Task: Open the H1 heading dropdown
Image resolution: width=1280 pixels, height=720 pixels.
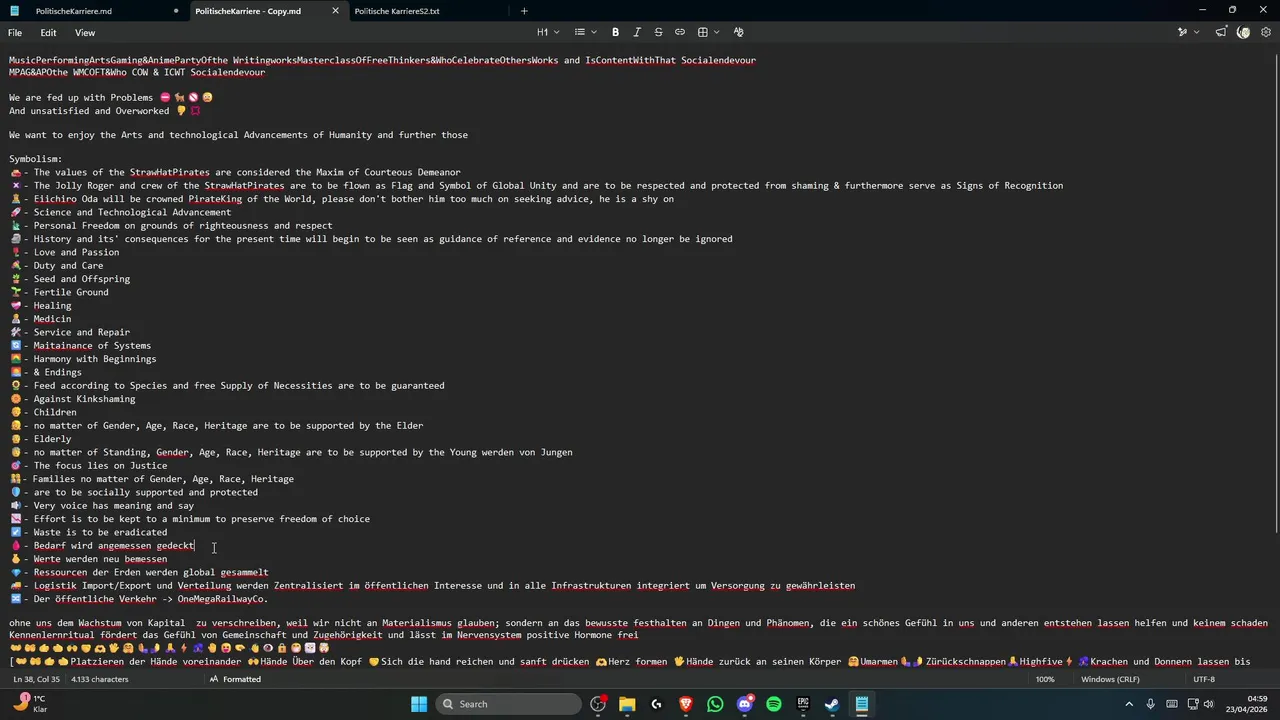Action: [548, 32]
